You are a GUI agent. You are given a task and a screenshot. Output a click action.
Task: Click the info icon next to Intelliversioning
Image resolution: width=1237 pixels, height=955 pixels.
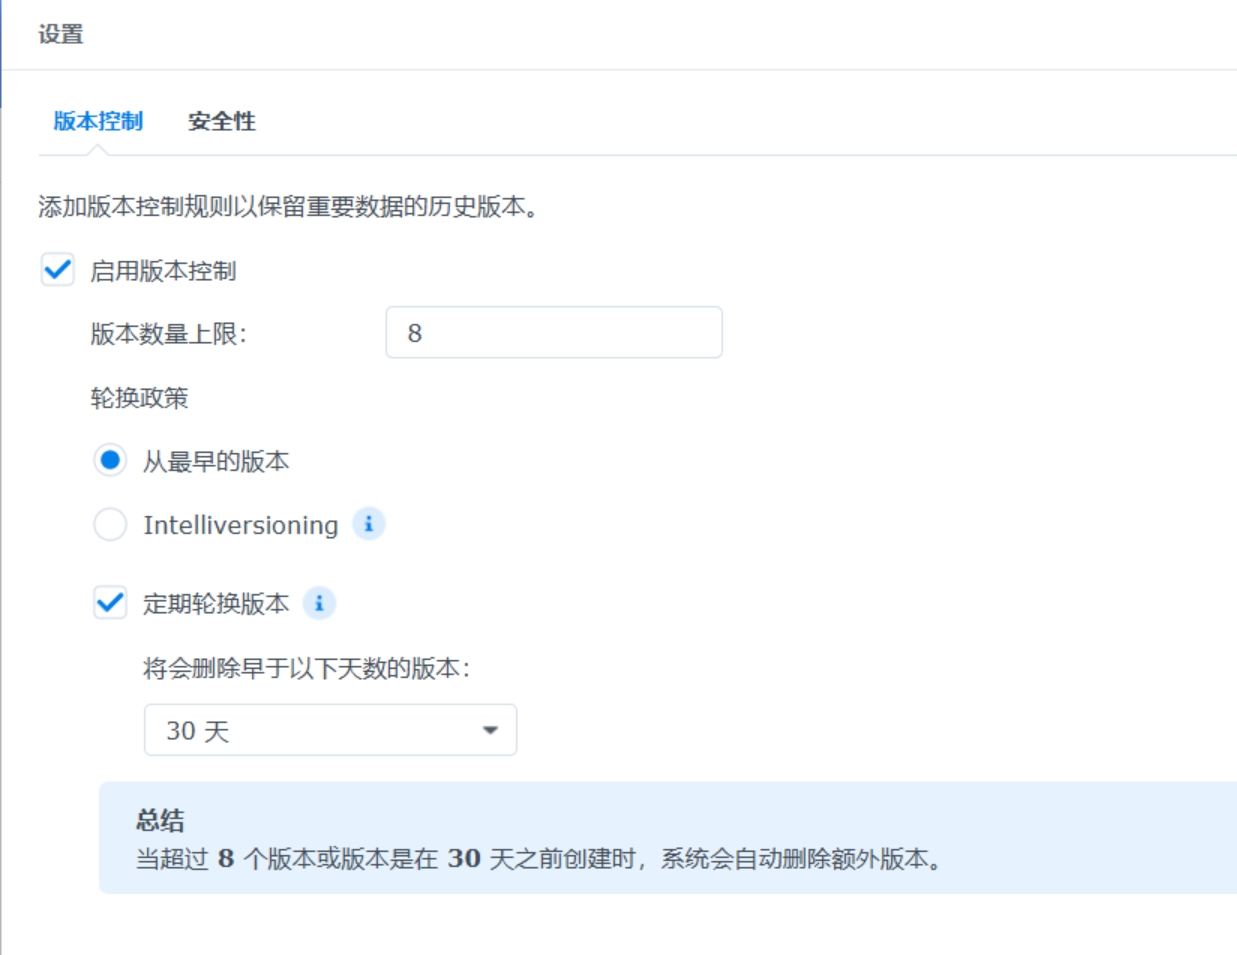point(369,524)
